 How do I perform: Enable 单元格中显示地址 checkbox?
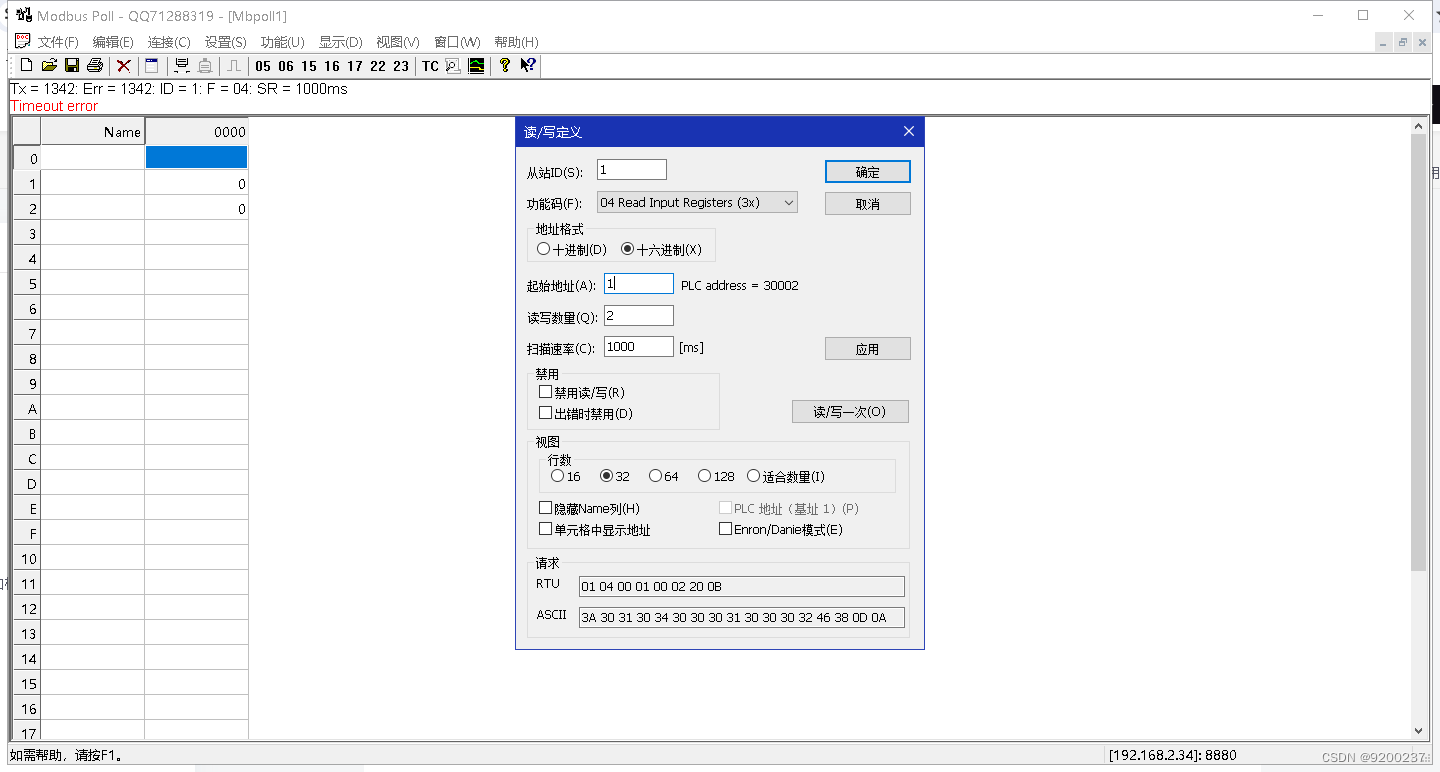[x=595, y=529]
